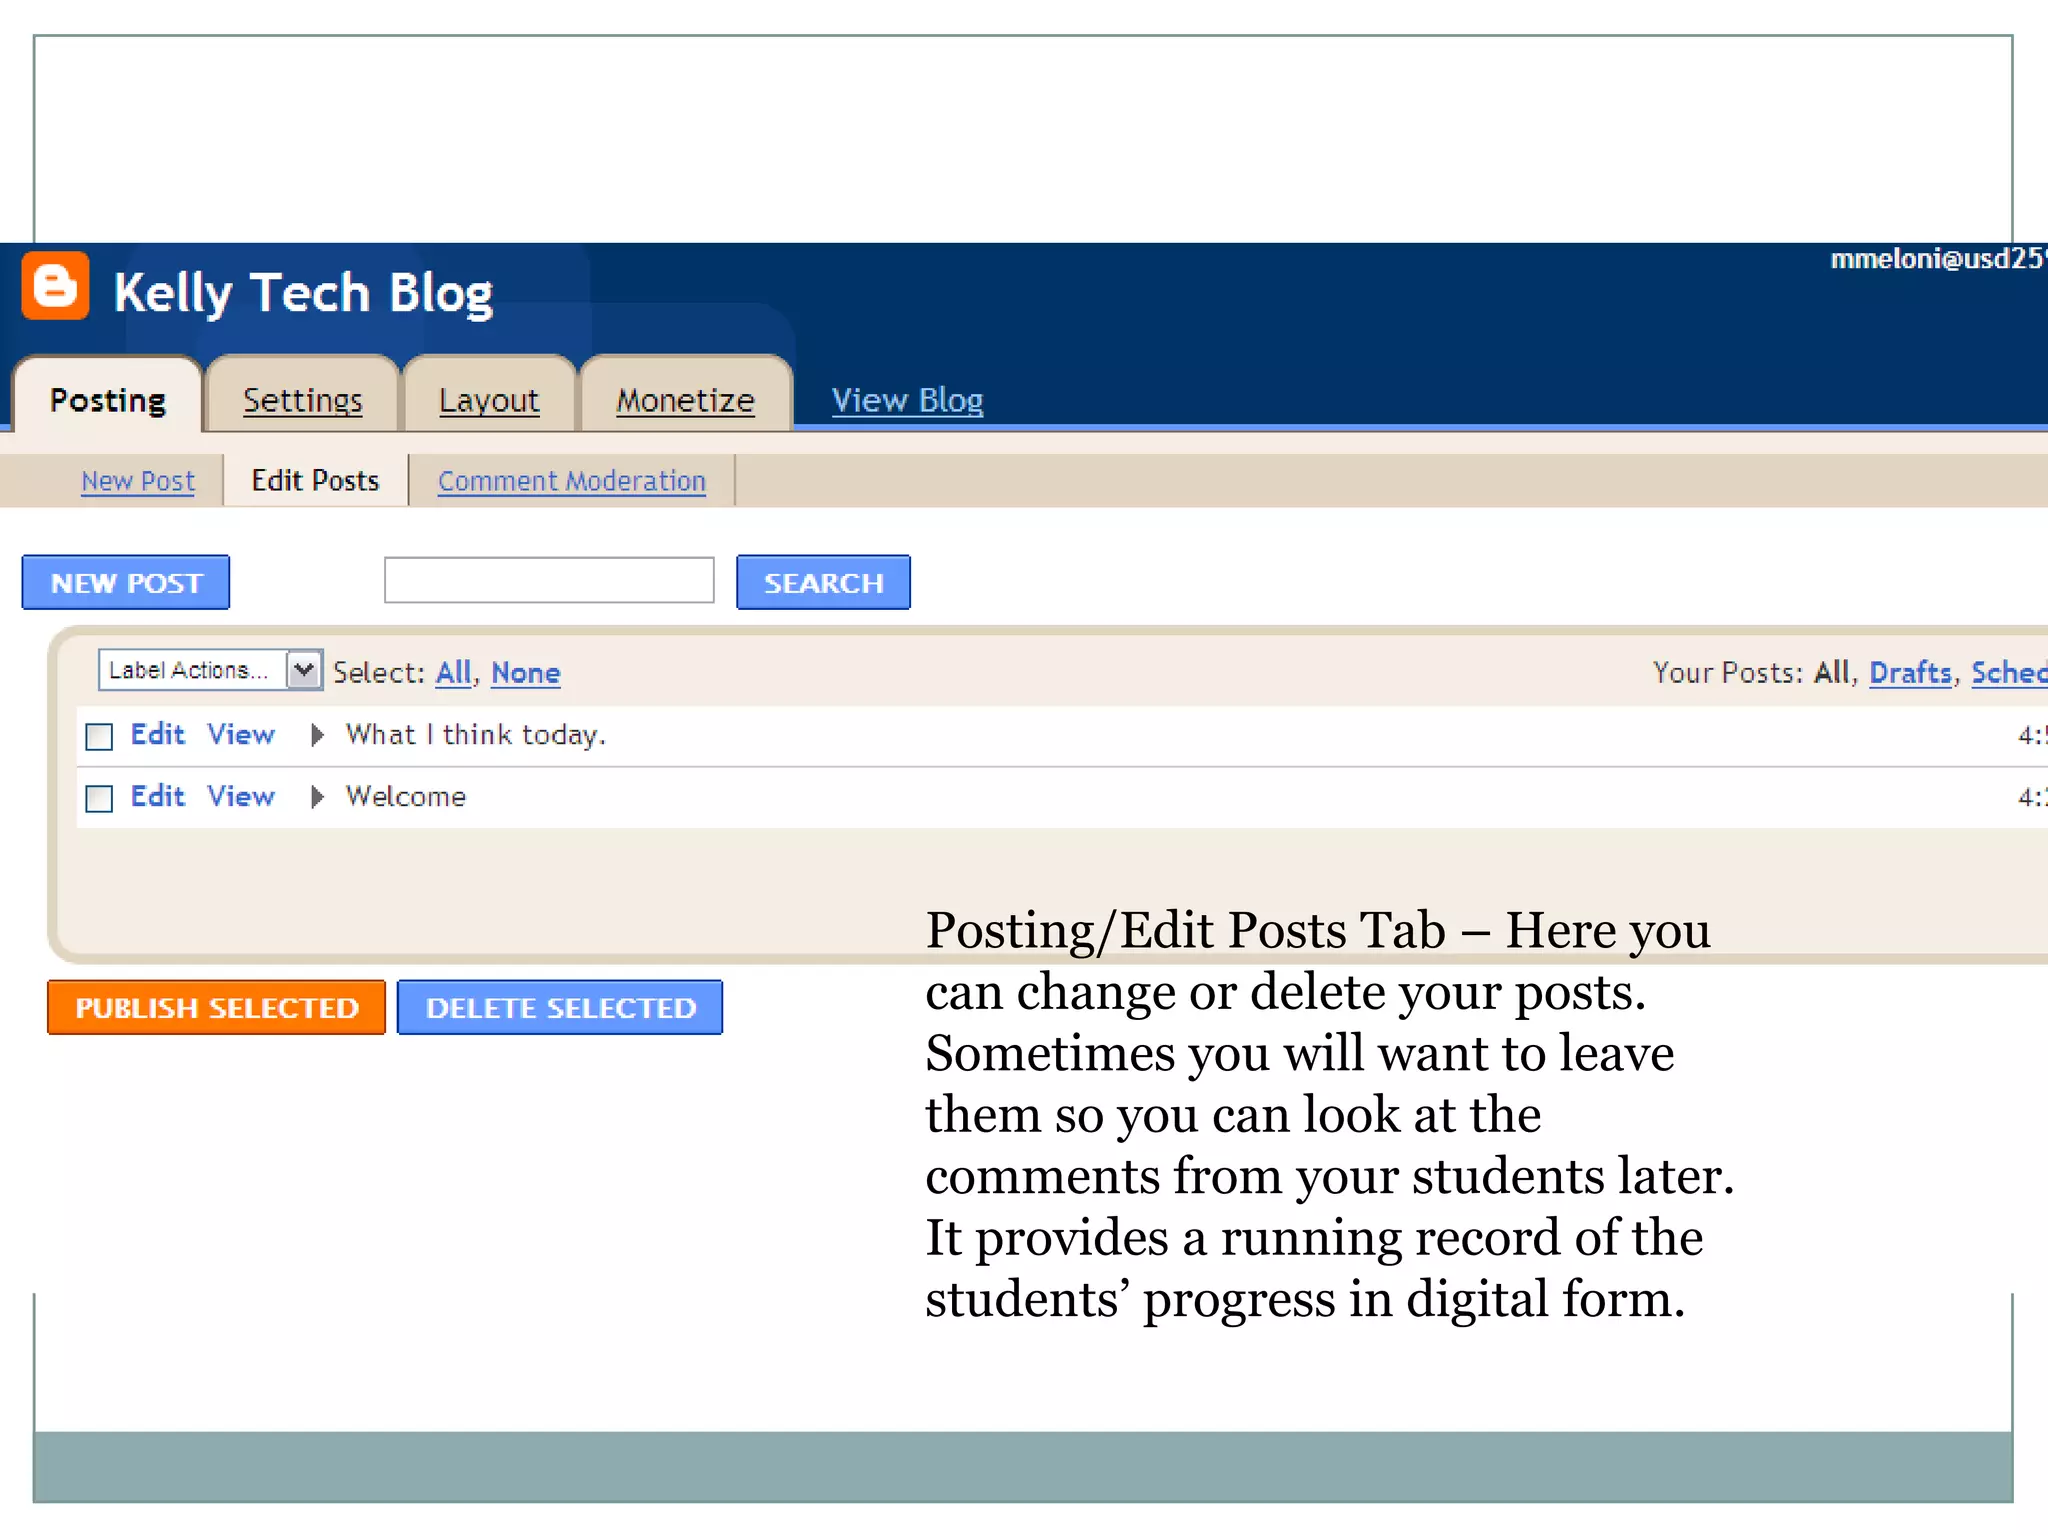Screen dimensions: 2048x1536
Task: Click inside the post search field
Action: click(x=549, y=580)
